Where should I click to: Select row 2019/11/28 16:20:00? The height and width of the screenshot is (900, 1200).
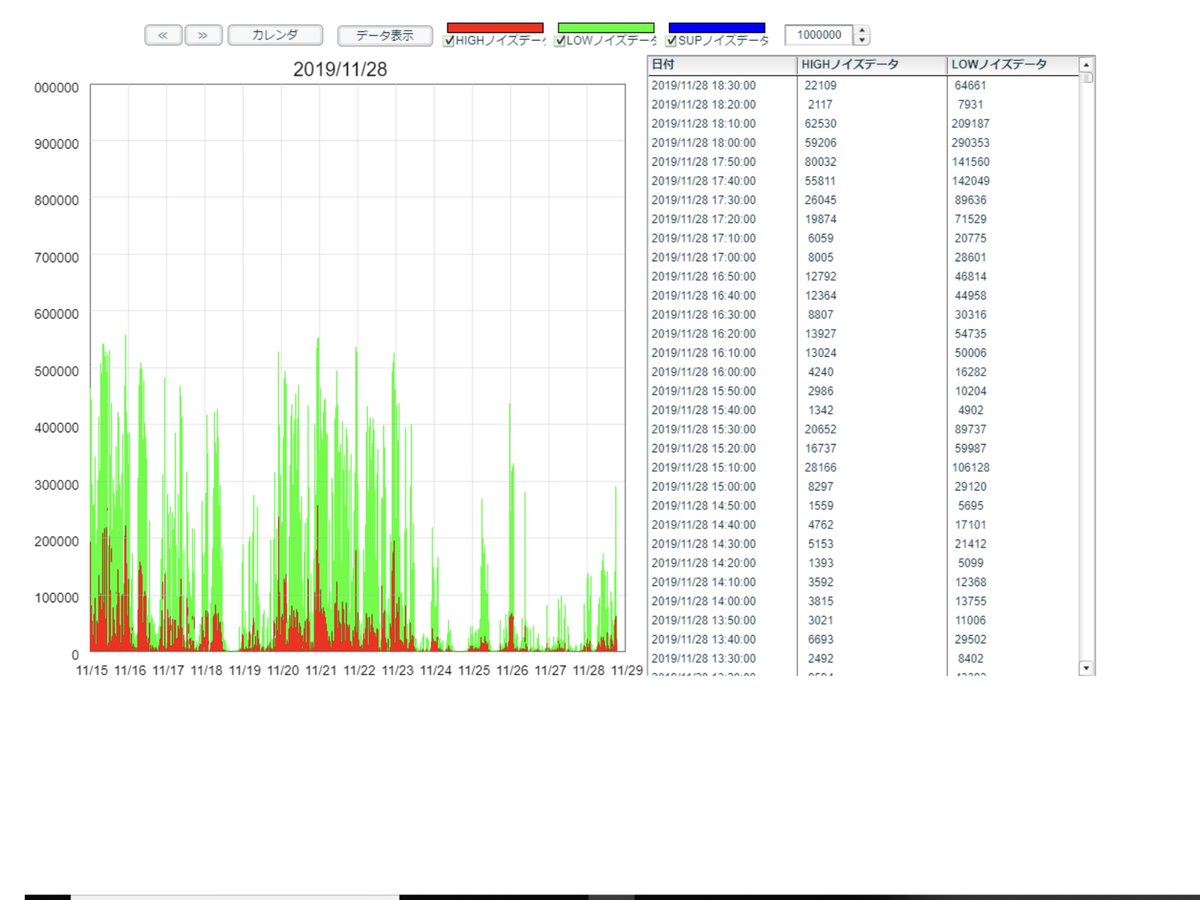pos(863,333)
